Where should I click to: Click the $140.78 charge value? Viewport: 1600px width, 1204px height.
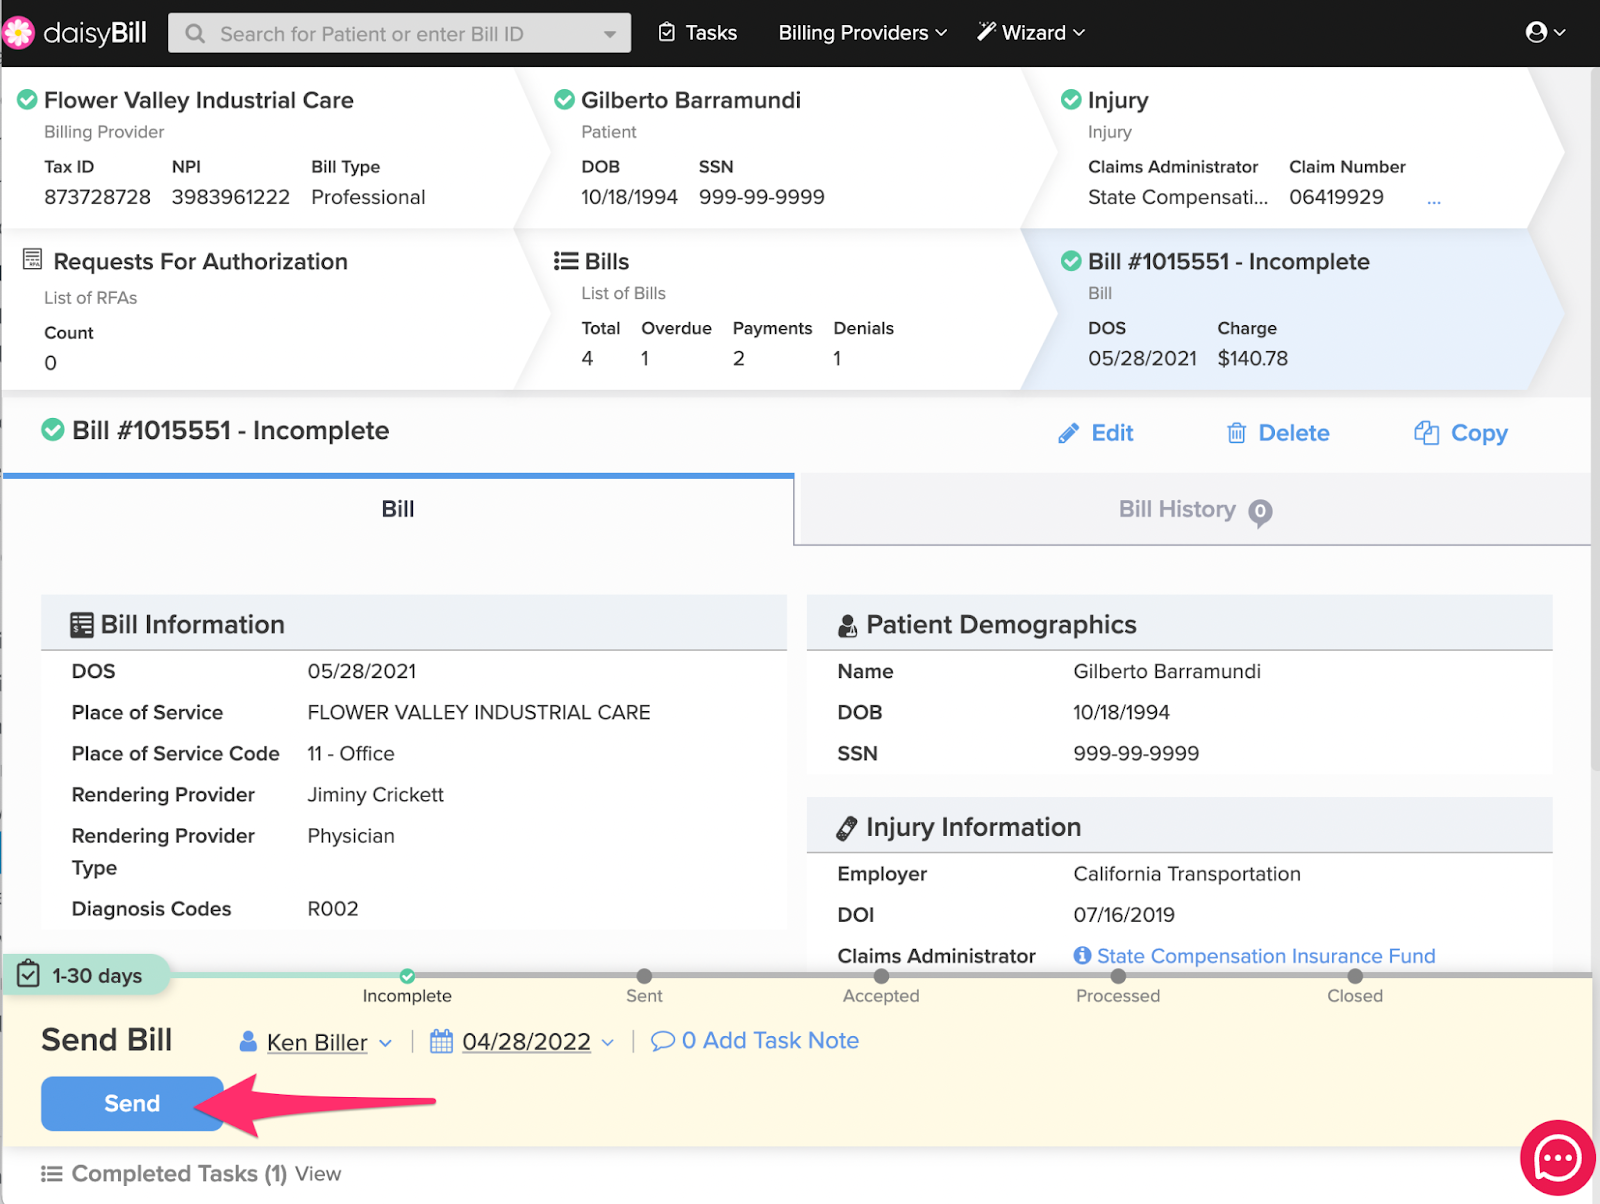(x=1252, y=358)
